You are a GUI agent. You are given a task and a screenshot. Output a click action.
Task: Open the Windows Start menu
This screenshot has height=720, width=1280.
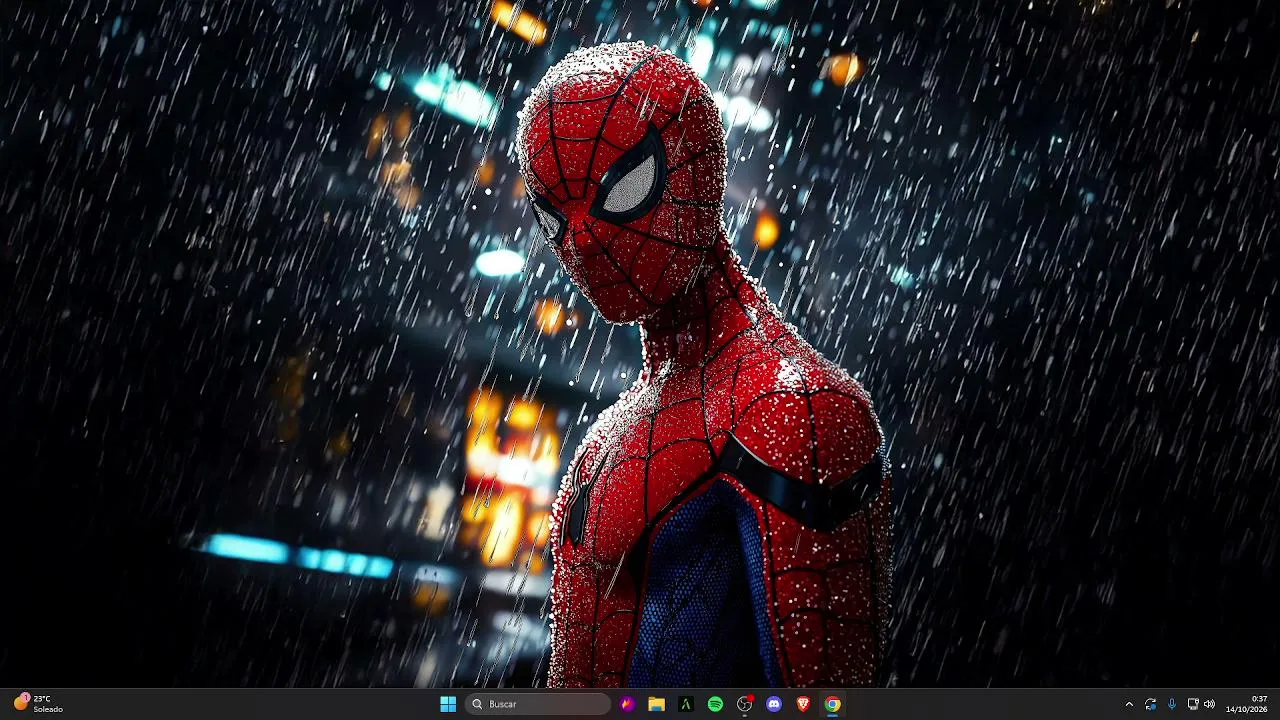tap(448, 704)
